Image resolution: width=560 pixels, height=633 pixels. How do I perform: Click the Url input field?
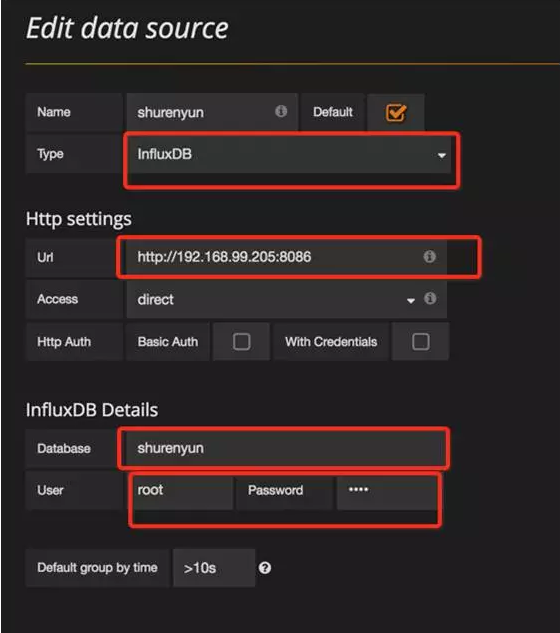(286, 257)
